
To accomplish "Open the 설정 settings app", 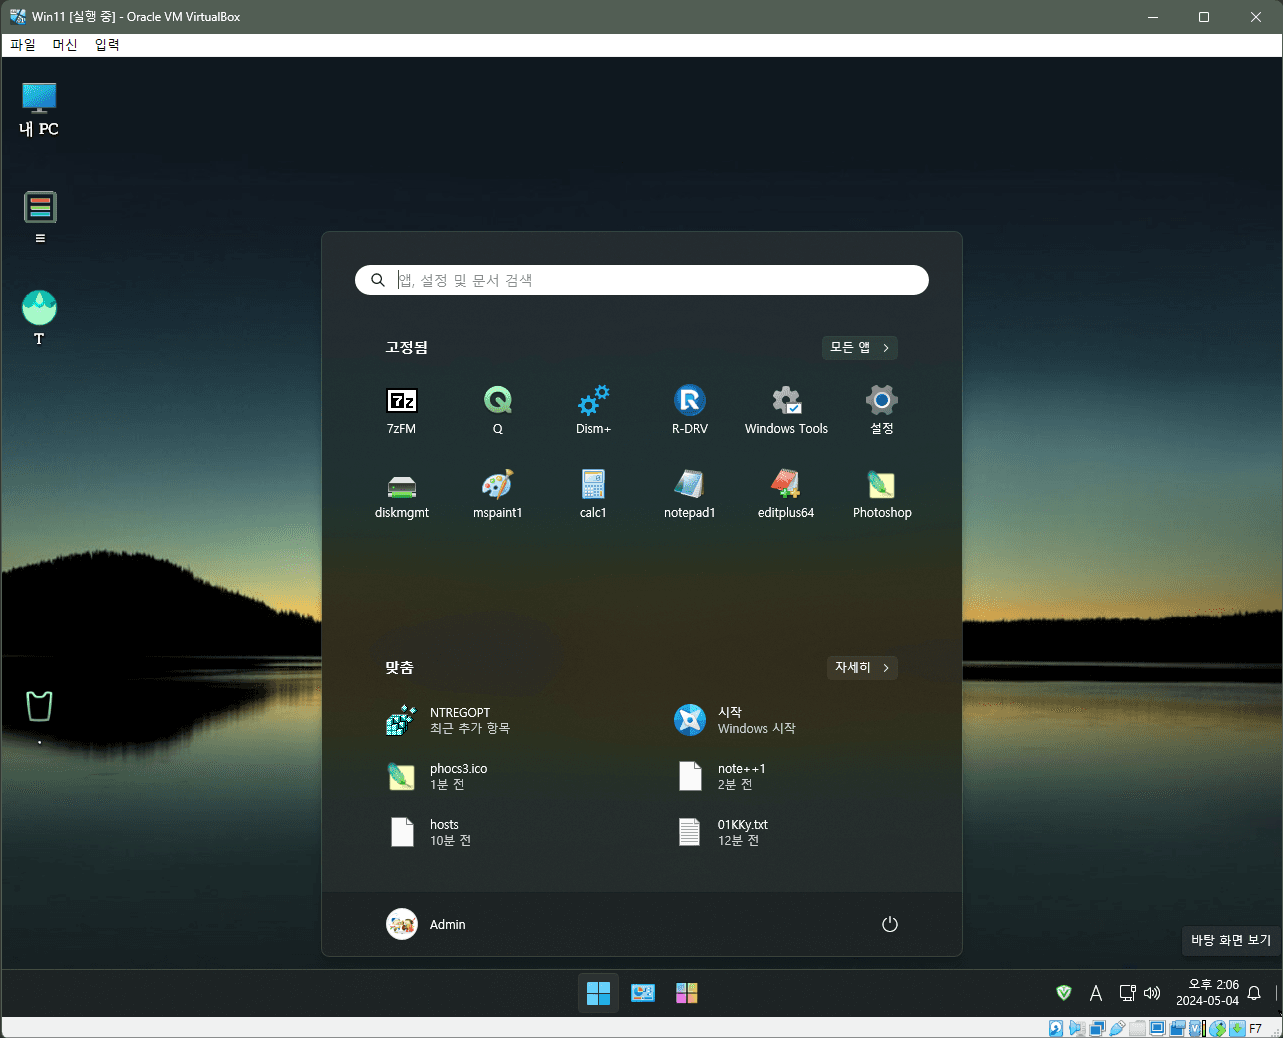I will (881, 410).
